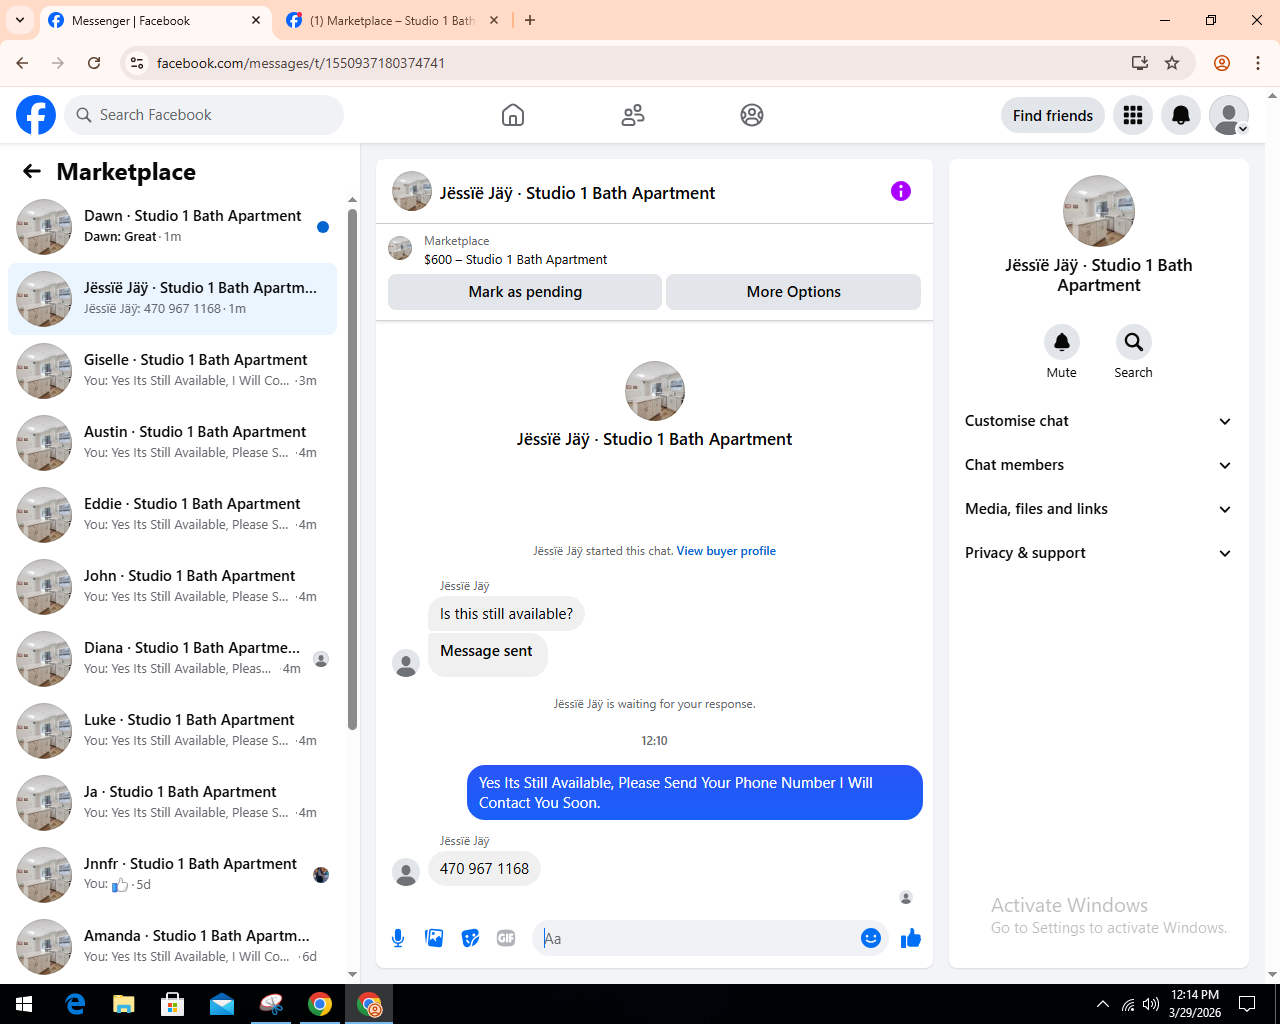Send a thumbs-up like
The image size is (1280, 1024).
[x=911, y=938]
